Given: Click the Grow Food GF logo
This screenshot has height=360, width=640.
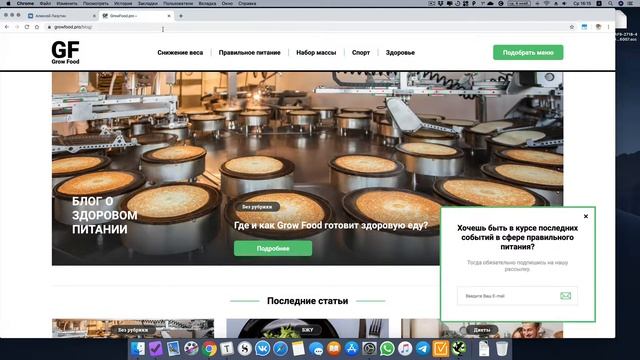Looking at the screenshot, I should click(x=65, y=52).
